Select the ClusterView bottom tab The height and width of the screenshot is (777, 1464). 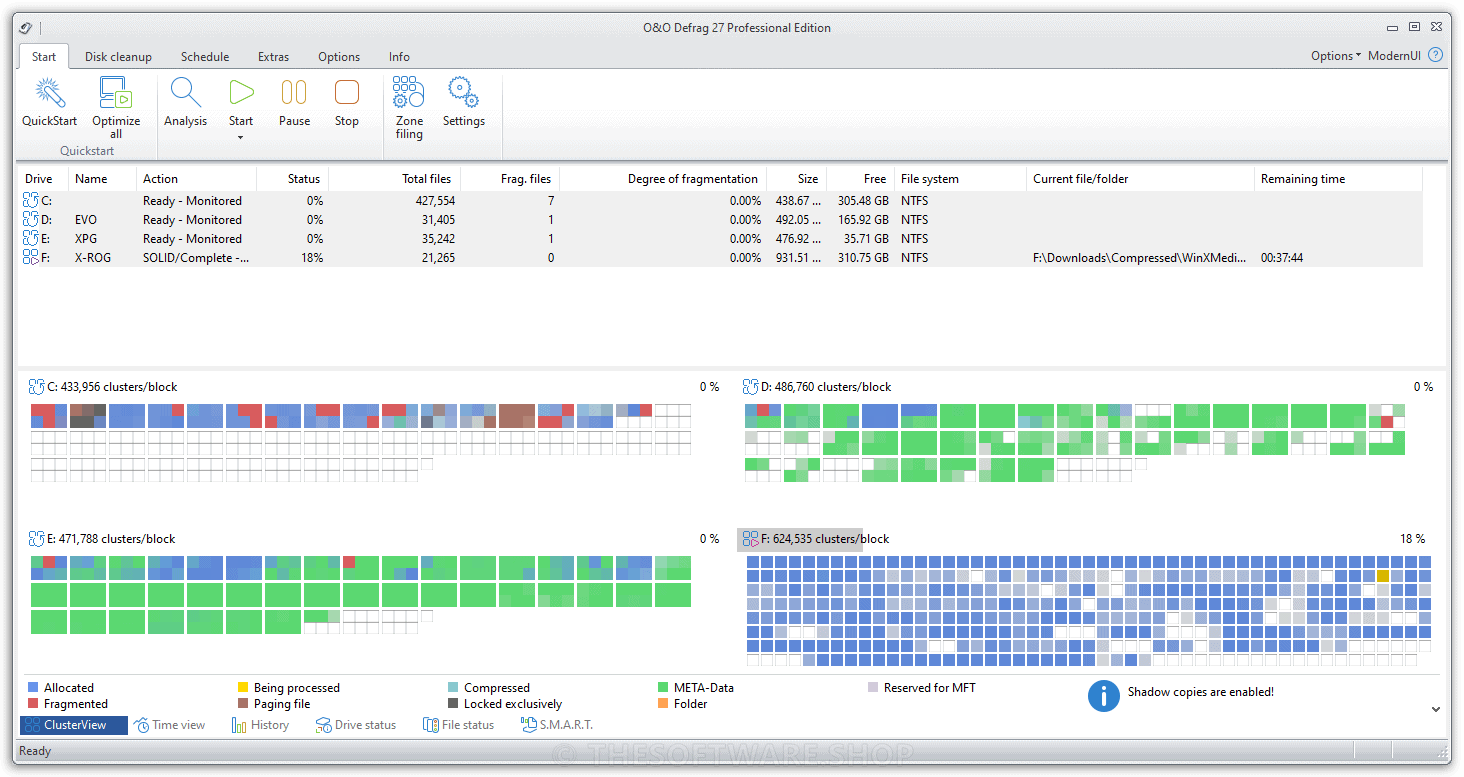[74, 725]
